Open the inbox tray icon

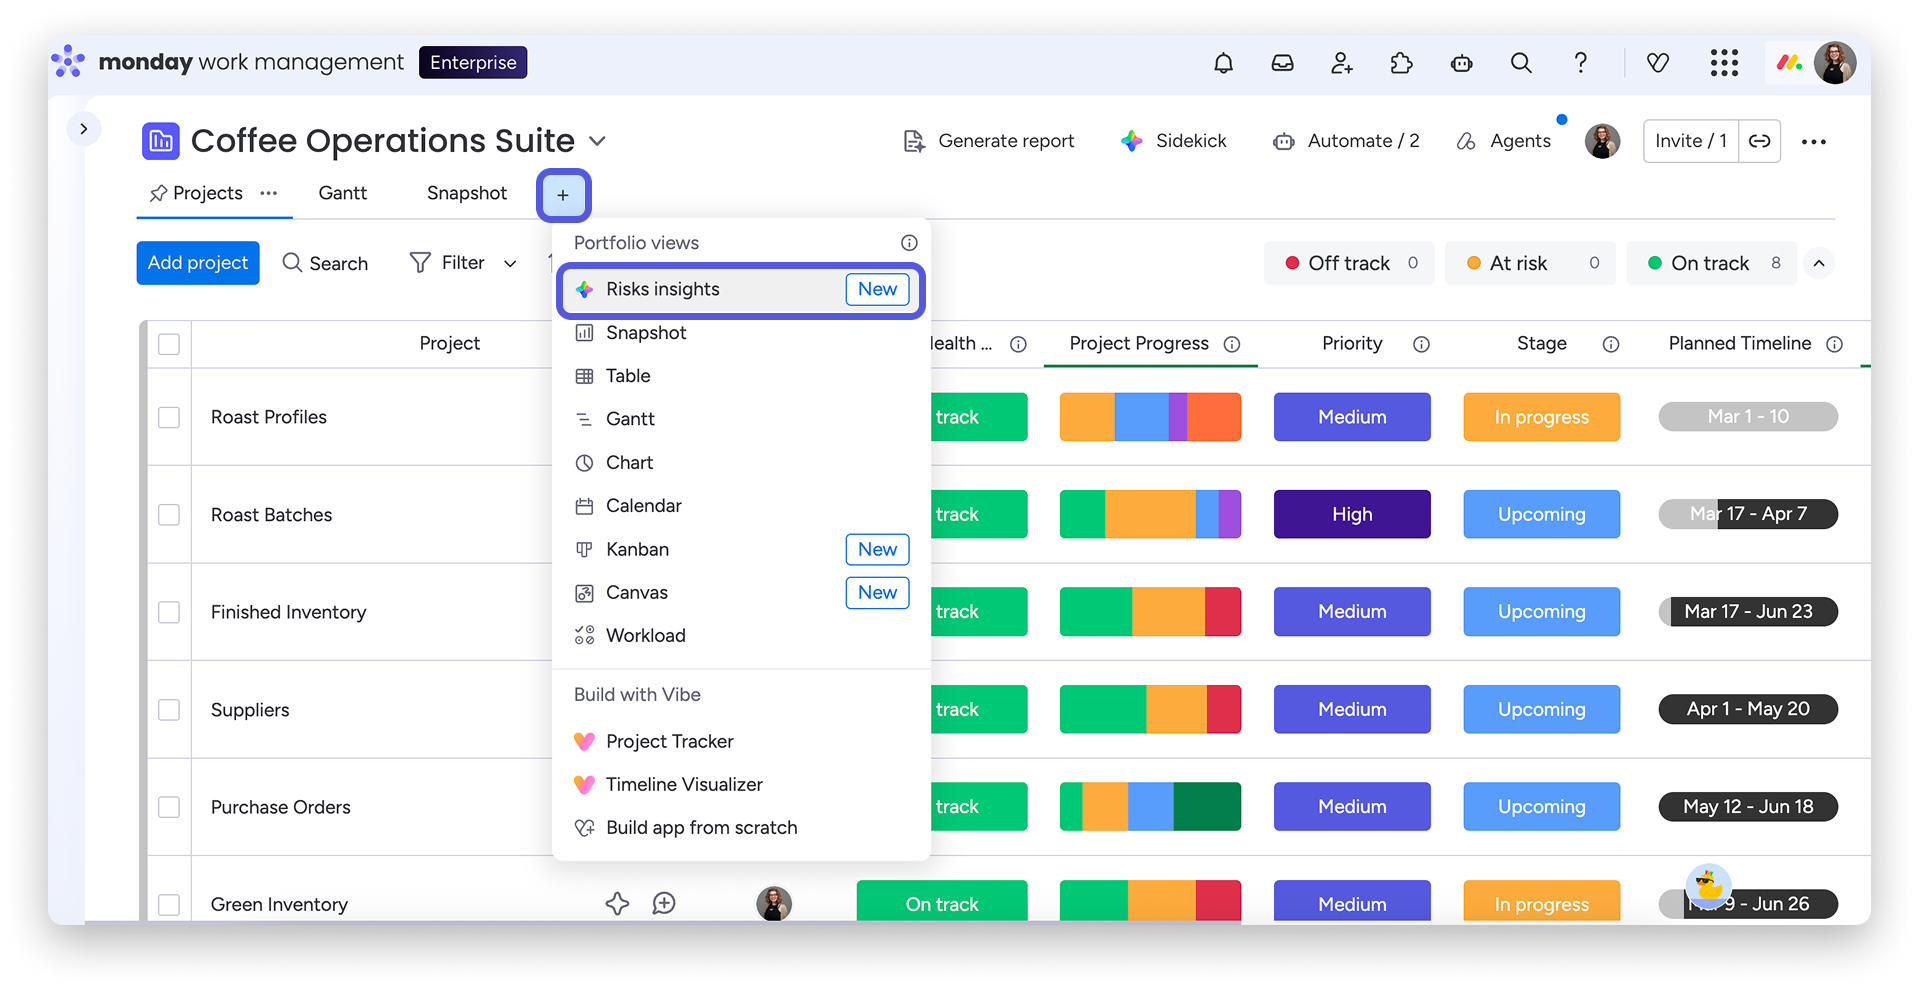(x=1282, y=63)
